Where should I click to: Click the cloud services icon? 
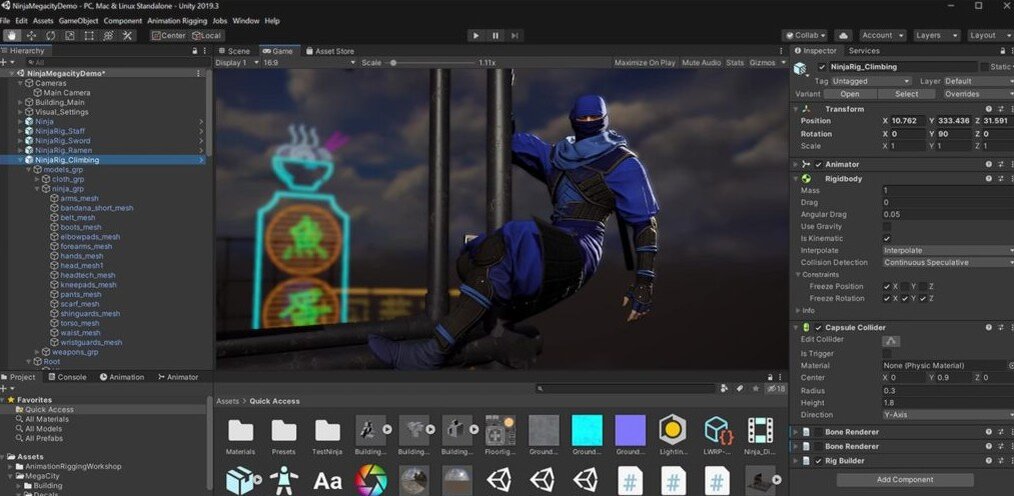tap(843, 36)
